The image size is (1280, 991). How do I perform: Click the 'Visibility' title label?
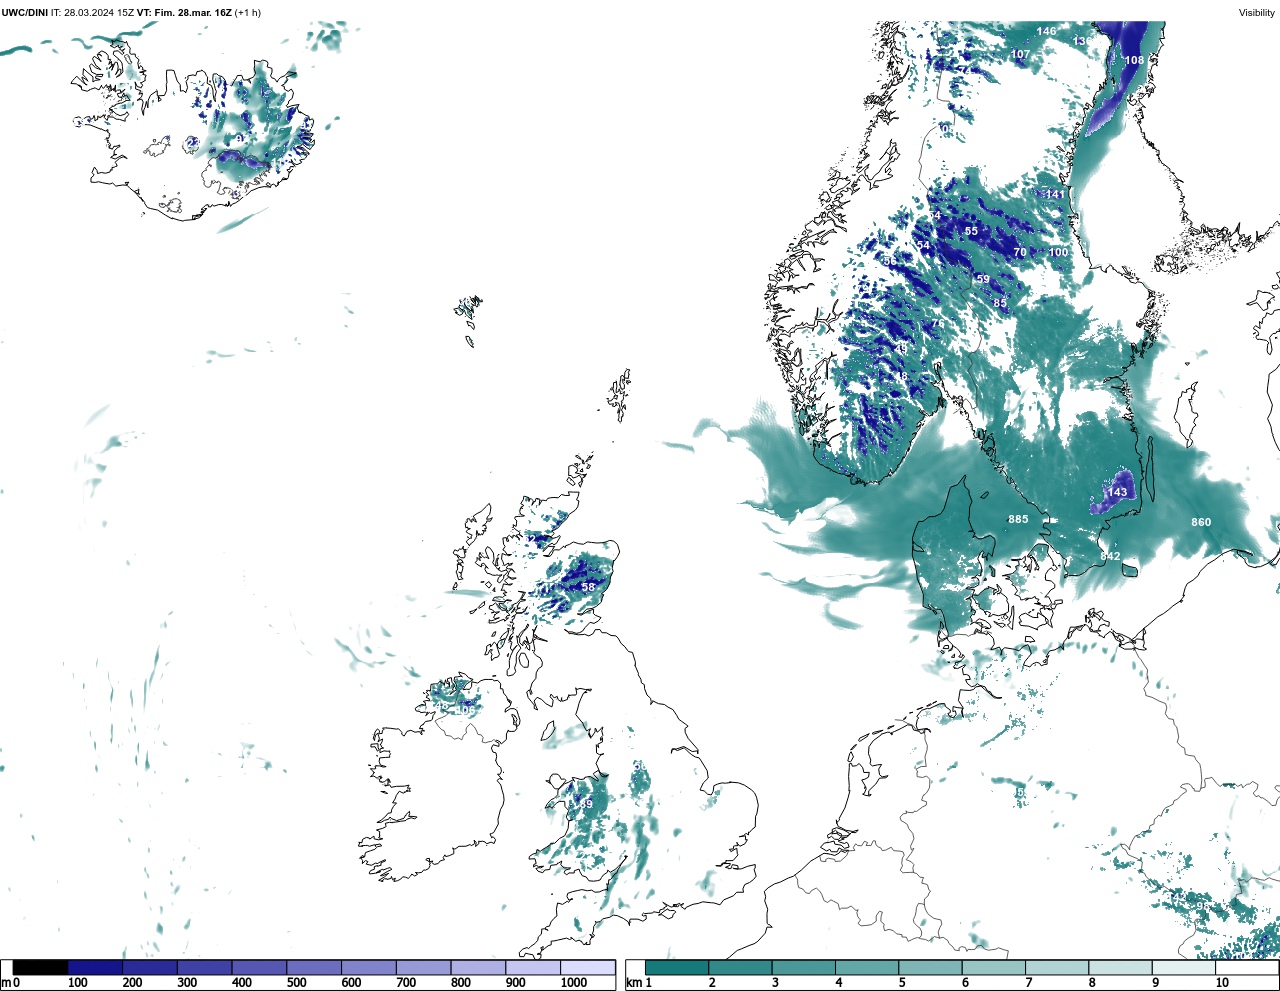(x=1257, y=13)
